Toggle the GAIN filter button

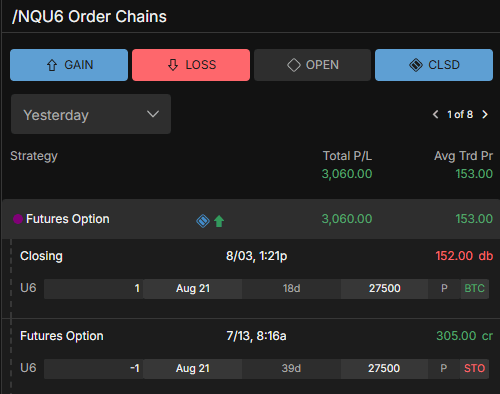[x=69, y=65]
